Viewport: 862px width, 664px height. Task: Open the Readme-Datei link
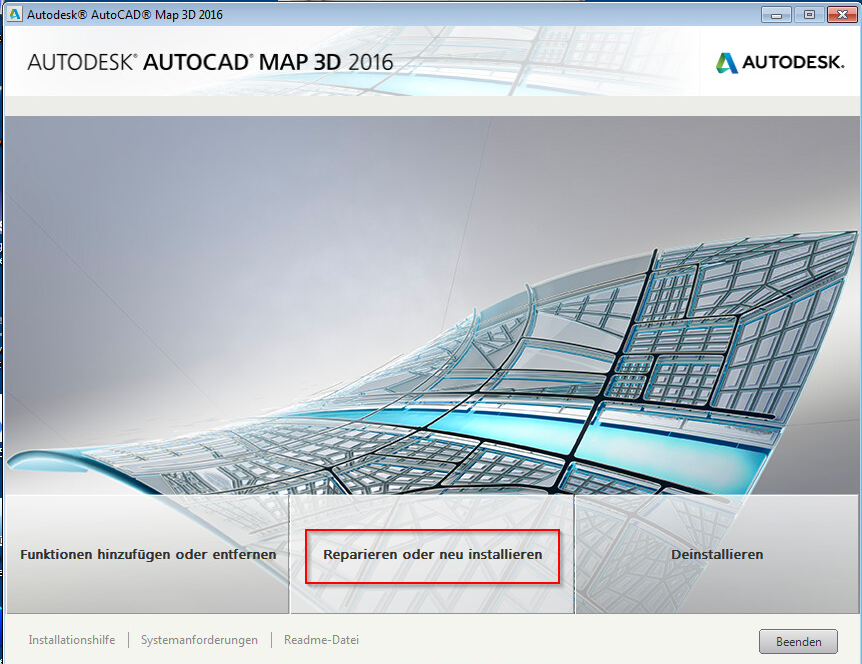point(321,640)
